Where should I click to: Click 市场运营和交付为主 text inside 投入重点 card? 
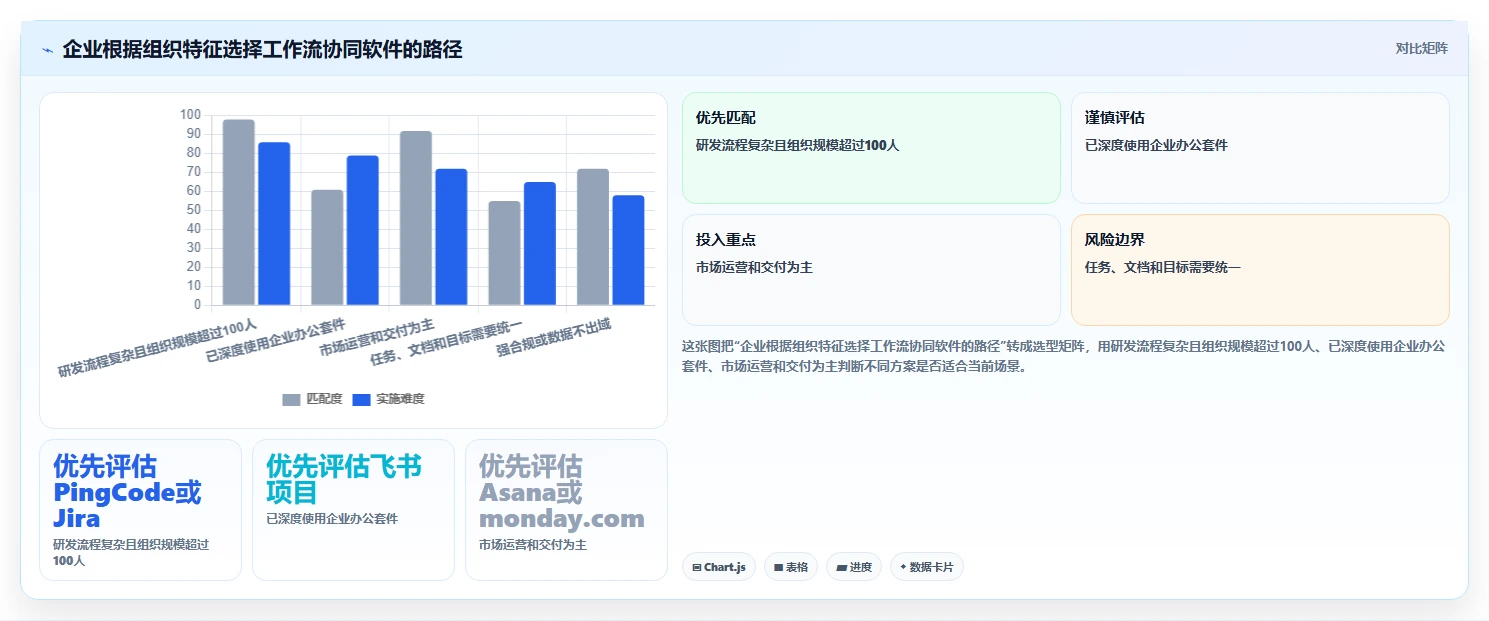pos(754,267)
